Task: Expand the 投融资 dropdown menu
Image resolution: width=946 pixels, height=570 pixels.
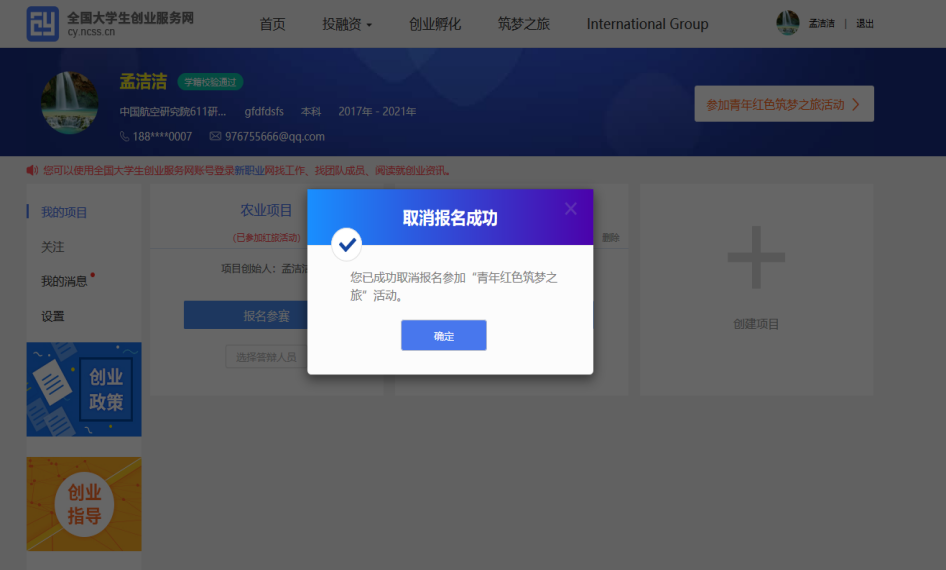Action: (x=346, y=24)
